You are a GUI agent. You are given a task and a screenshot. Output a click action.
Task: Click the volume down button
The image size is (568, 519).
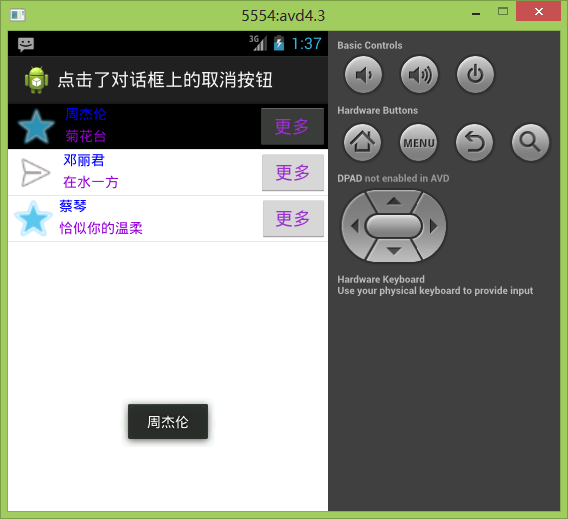click(363, 74)
